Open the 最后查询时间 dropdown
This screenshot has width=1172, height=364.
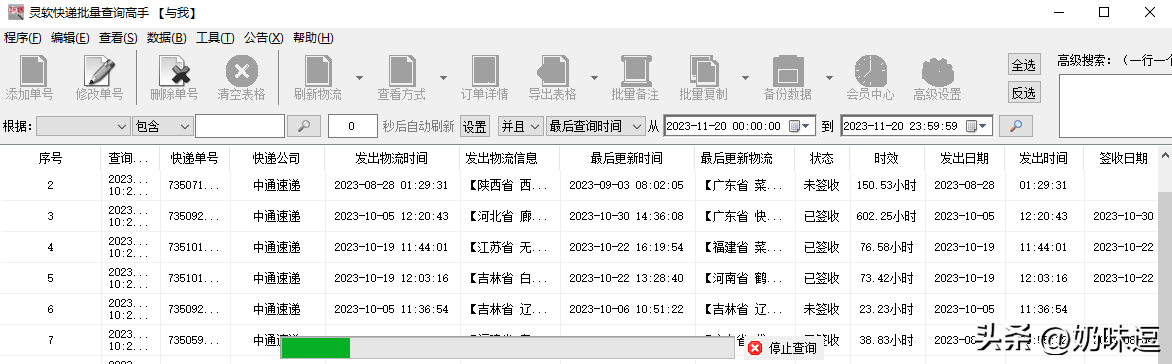(595, 126)
